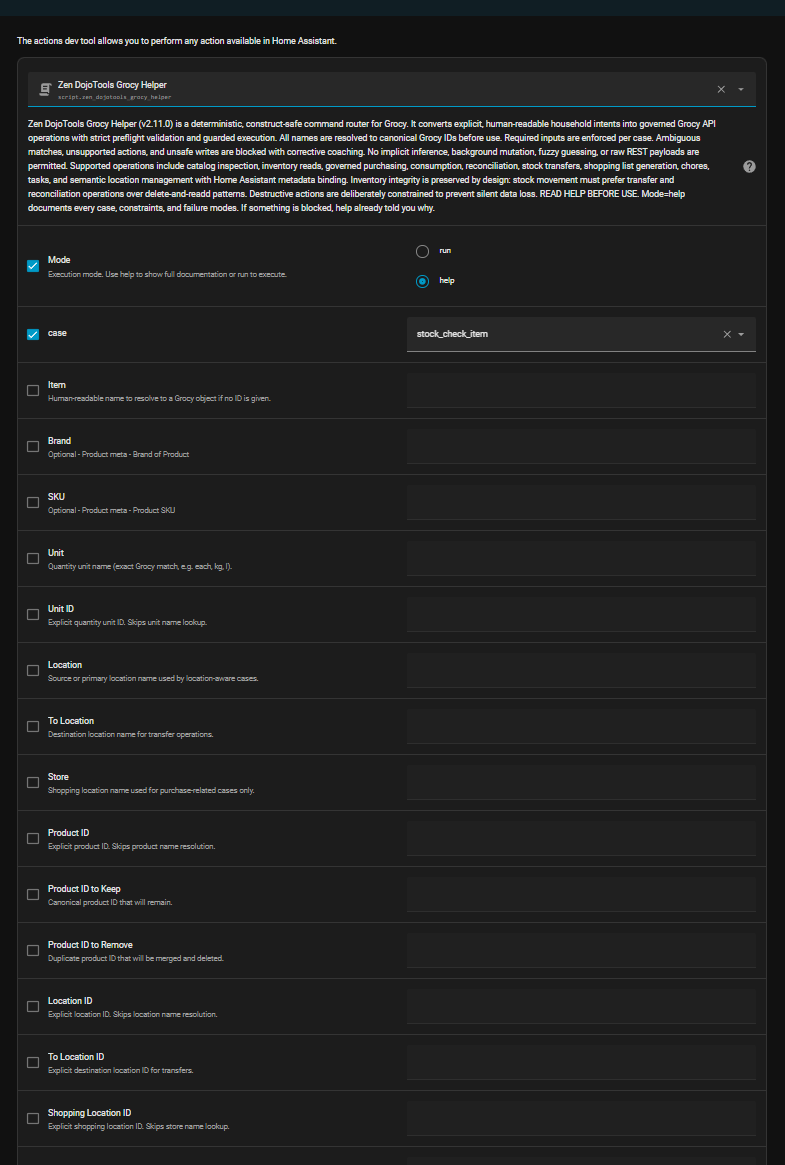Image resolution: width=785 pixels, height=1165 pixels.
Task: Uncheck the case checkbox
Action: (x=33, y=334)
